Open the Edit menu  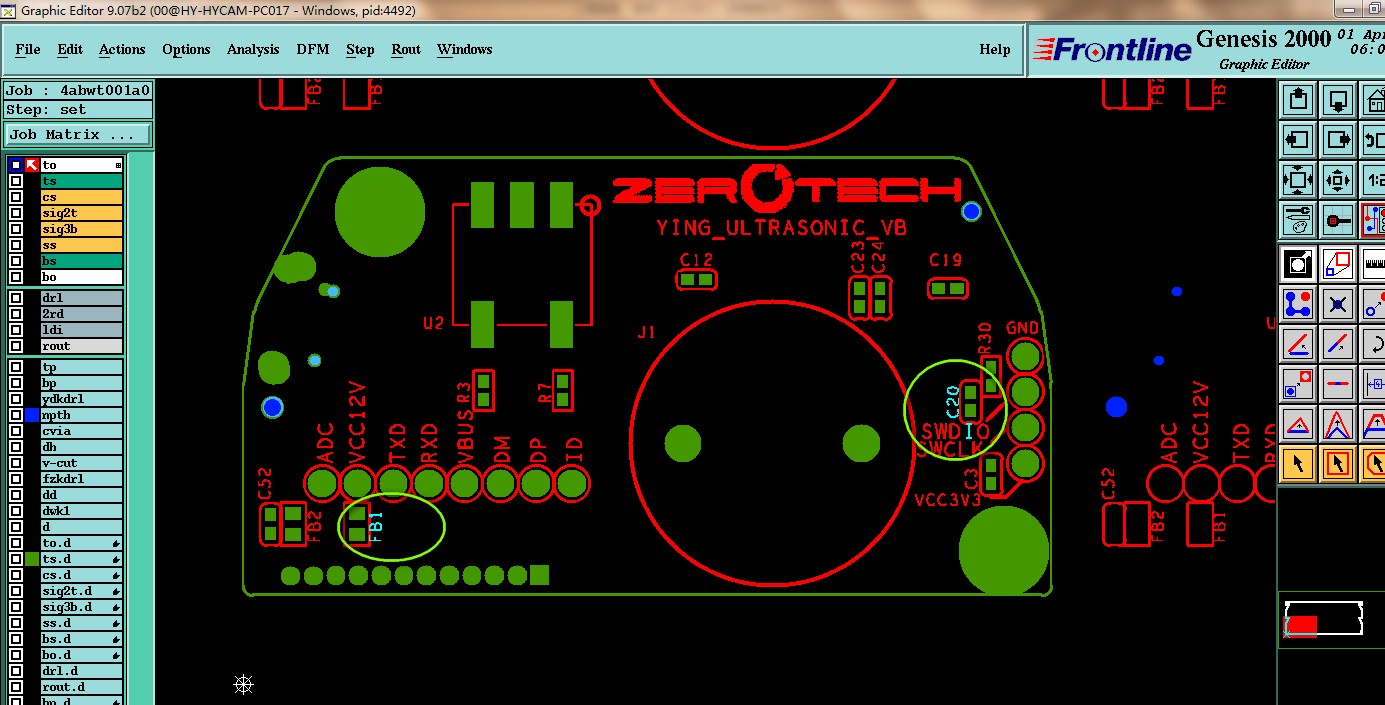[x=70, y=49]
